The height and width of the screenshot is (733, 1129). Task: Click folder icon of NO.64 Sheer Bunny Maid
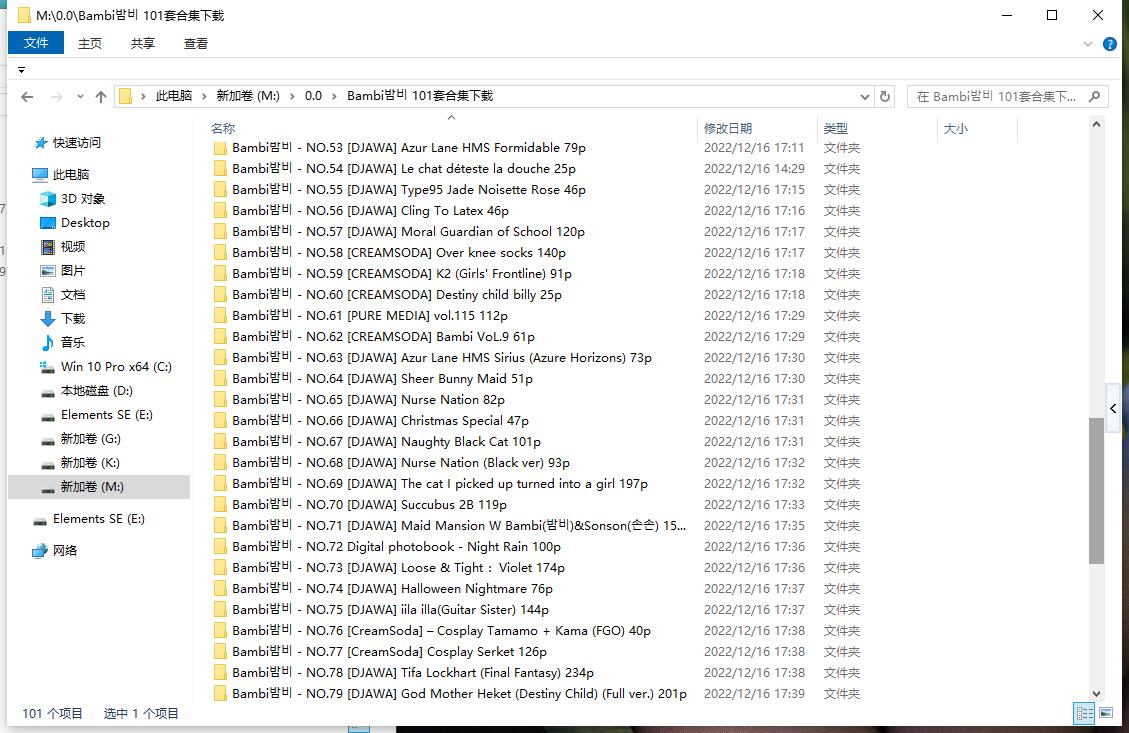(220, 379)
